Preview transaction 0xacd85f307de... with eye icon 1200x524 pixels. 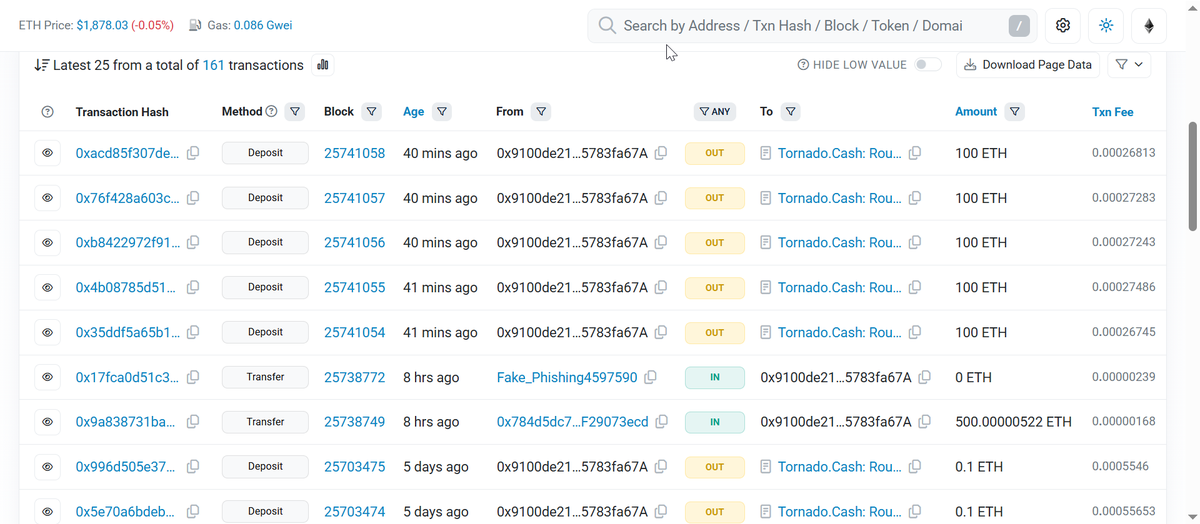pos(47,153)
